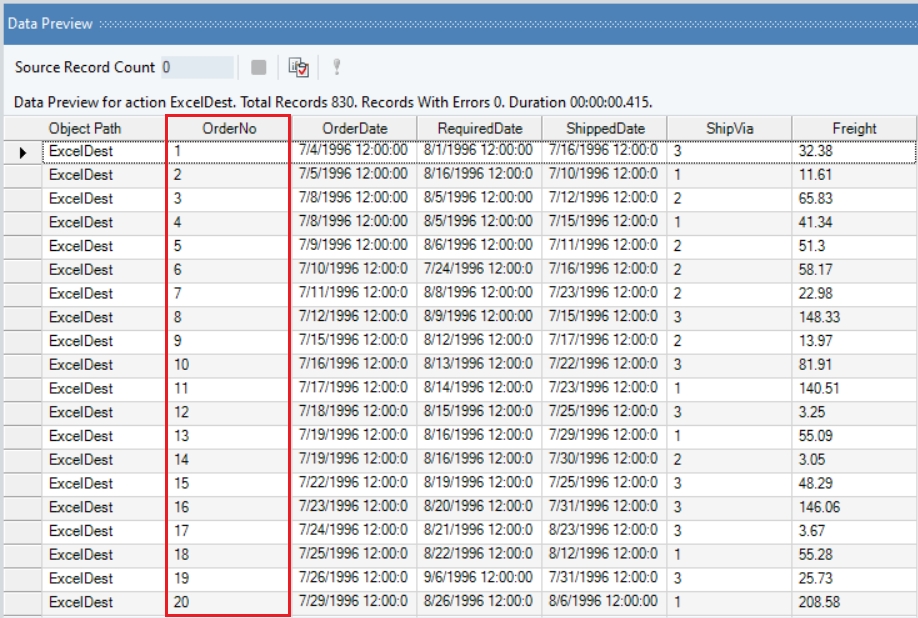
Task: Click the Stop preview square icon
Action: pos(258,67)
